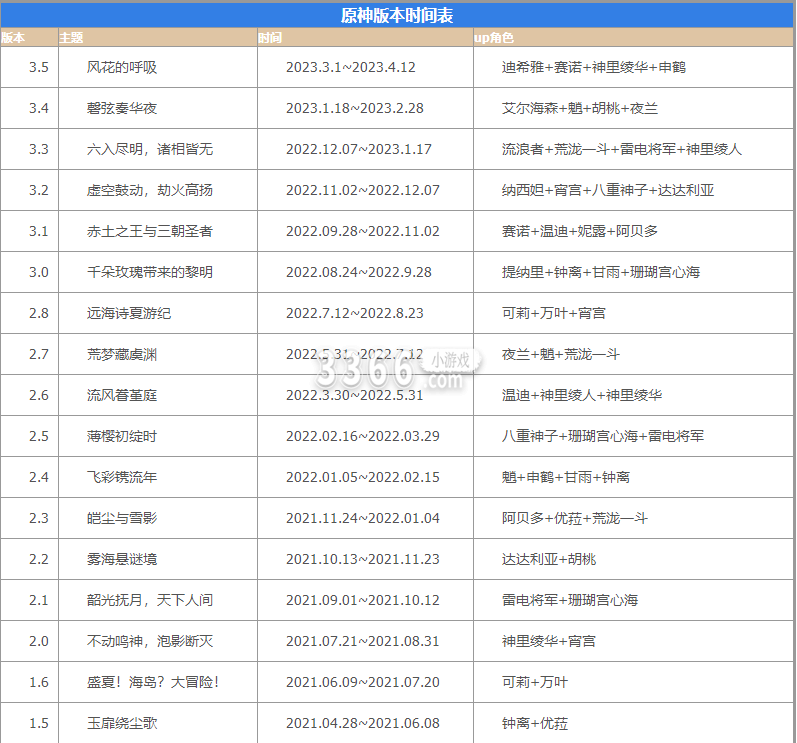Screen dimensions: 797x743
Task: Select characters 魈+申鹤+甘雨+钟离
Action: click(x=566, y=477)
